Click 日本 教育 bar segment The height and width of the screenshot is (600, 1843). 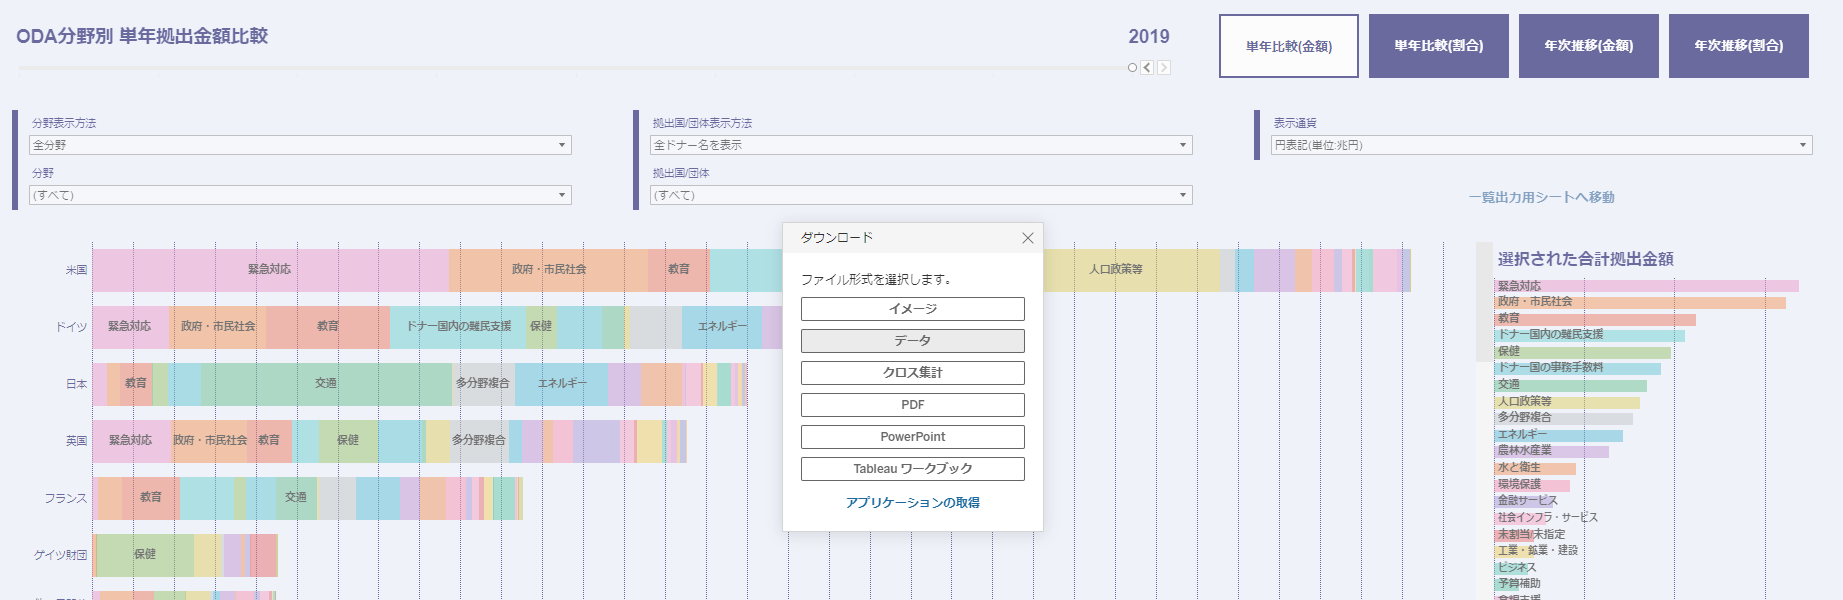coord(136,384)
